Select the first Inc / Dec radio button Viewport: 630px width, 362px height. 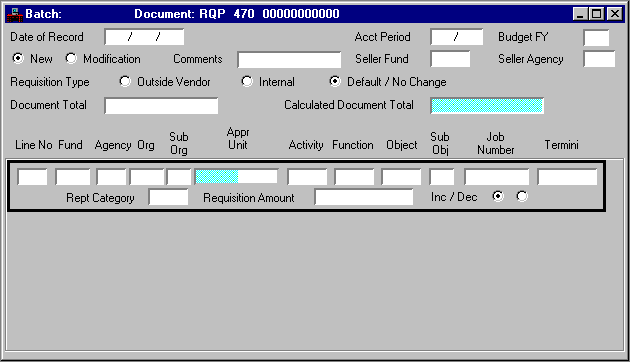pyautogui.click(x=498, y=196)
